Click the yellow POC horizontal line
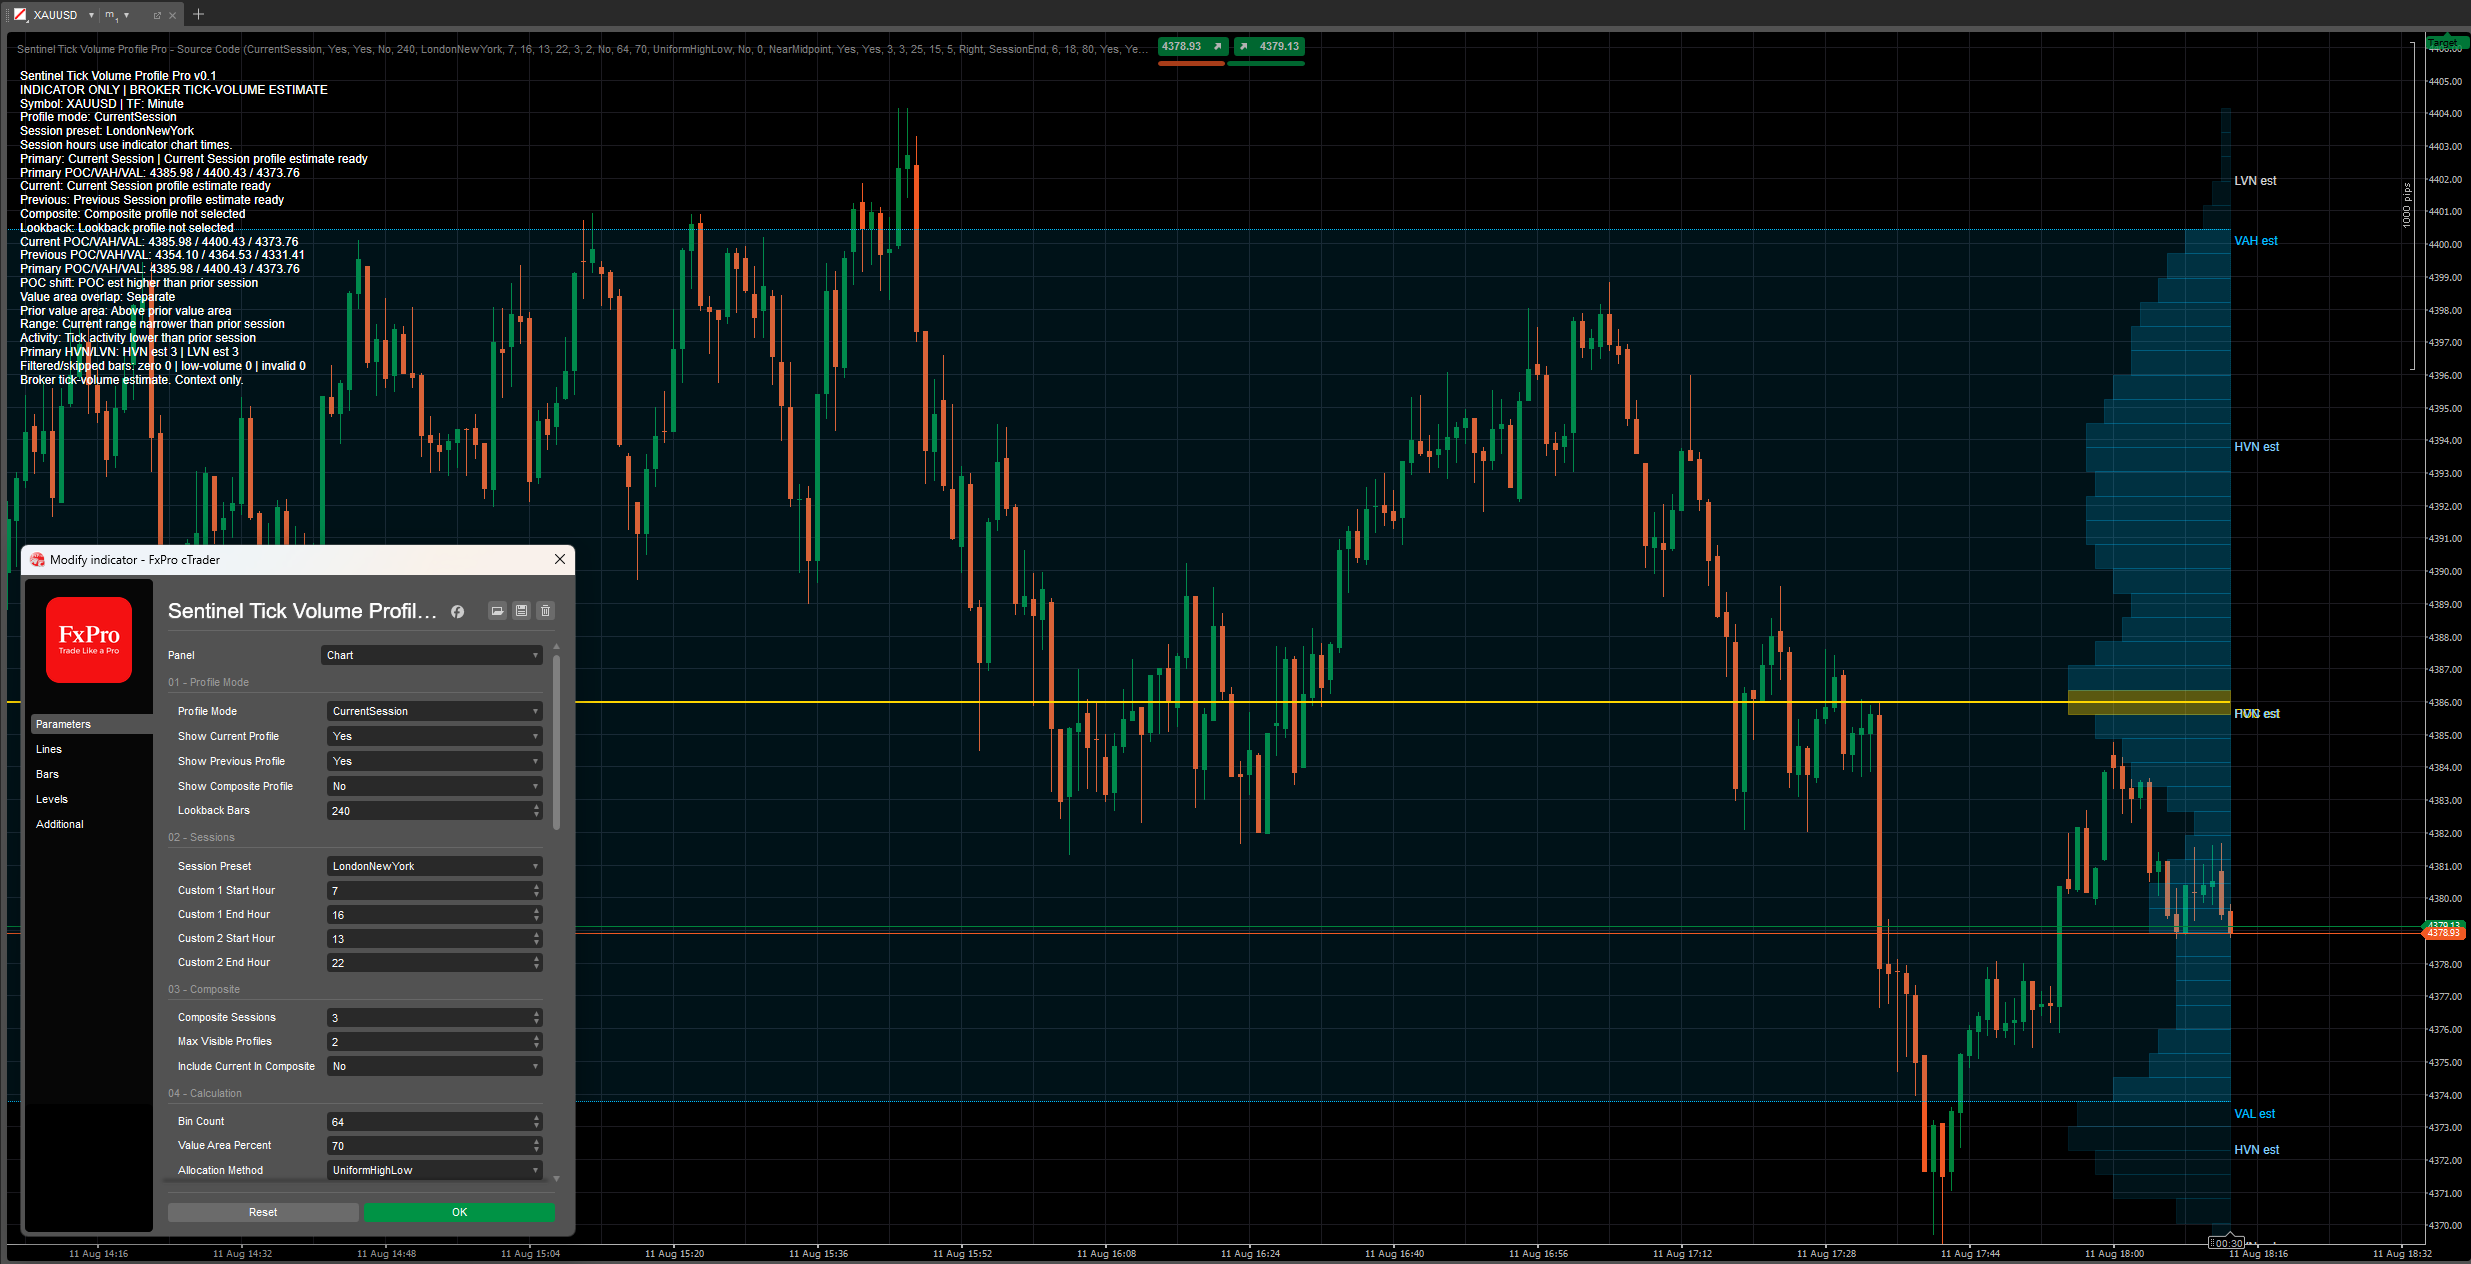The image size is (2471, 1264). [1321, 702]
